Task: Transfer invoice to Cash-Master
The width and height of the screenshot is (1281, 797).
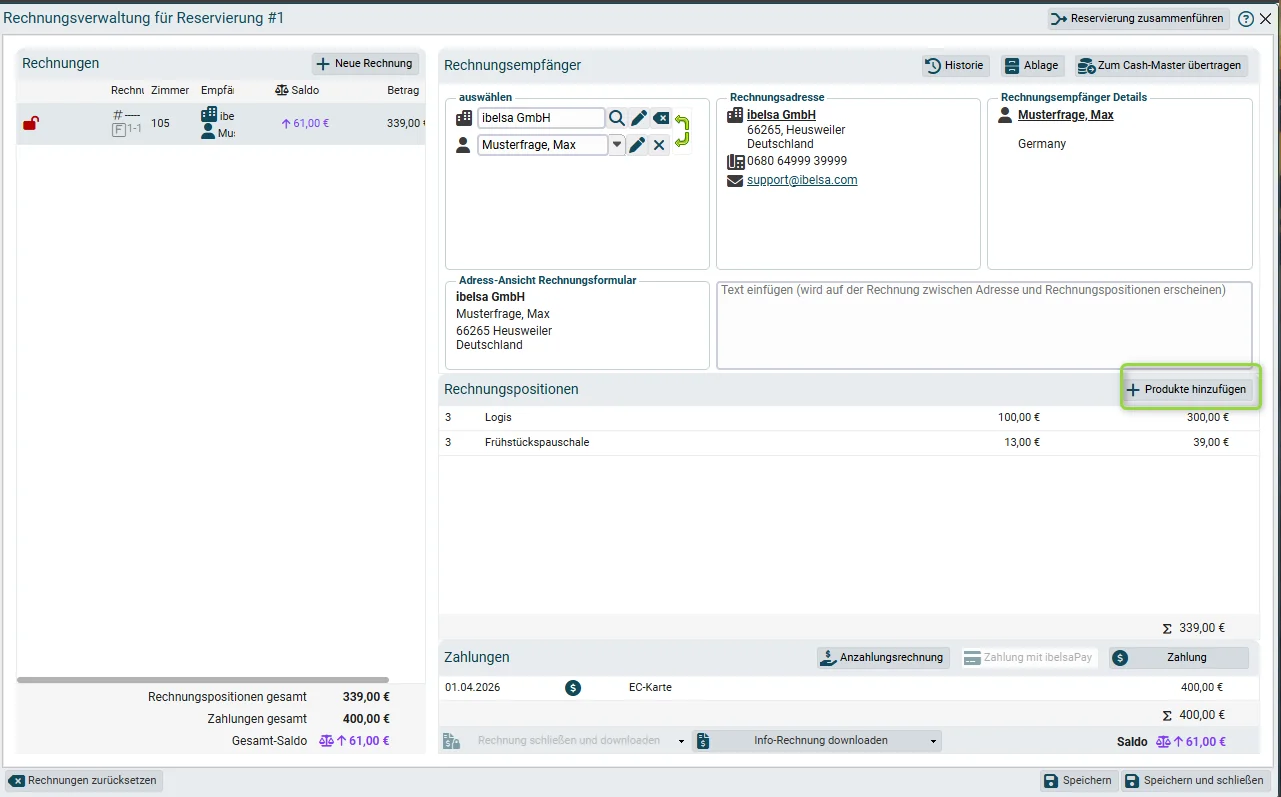Action: tap(1161, 65)
